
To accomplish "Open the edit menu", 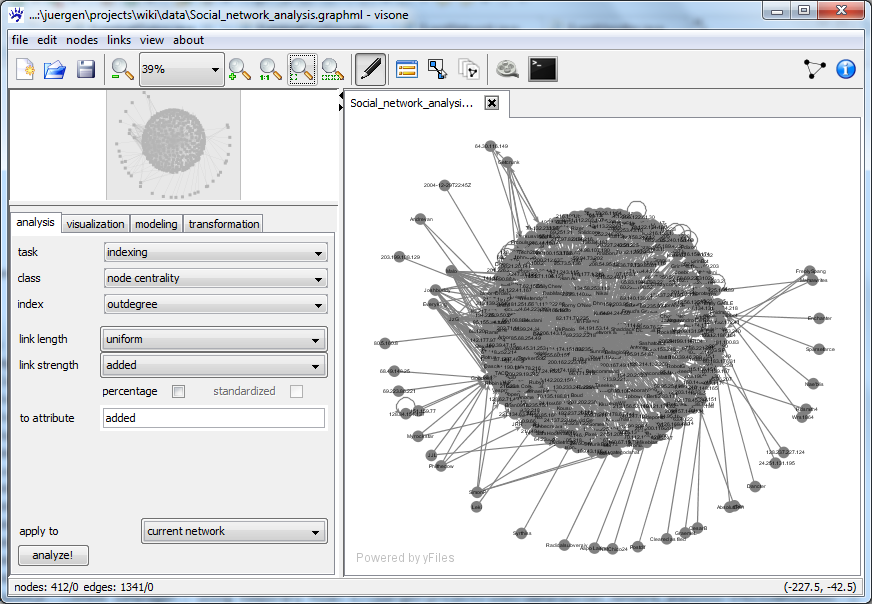I will [x=47, y=40].
